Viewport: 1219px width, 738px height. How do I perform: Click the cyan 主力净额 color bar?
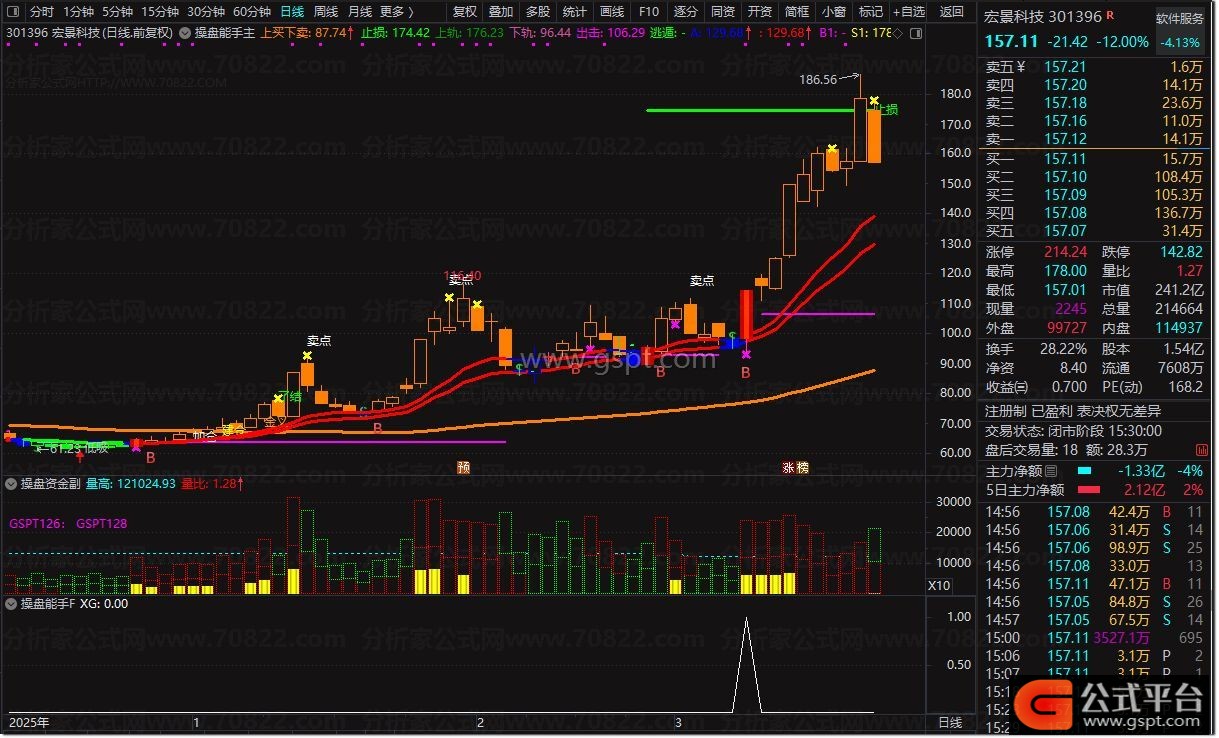[1086, 470]
